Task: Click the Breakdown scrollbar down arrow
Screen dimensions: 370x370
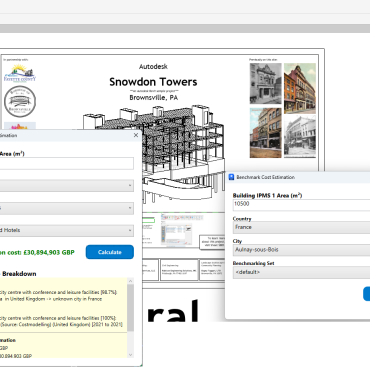Action: (x=130, y=355)
